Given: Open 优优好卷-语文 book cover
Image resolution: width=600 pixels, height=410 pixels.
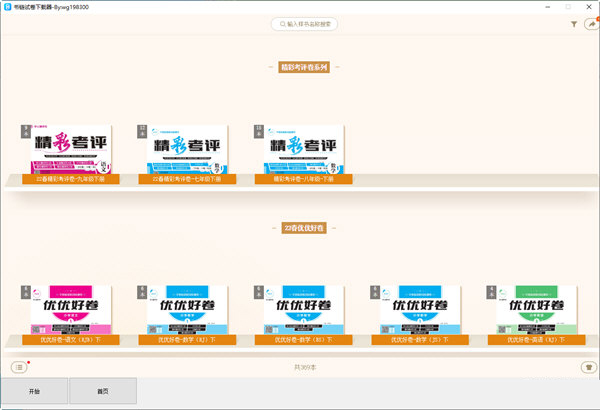Looking at the screenshot, I should point(71,310).
